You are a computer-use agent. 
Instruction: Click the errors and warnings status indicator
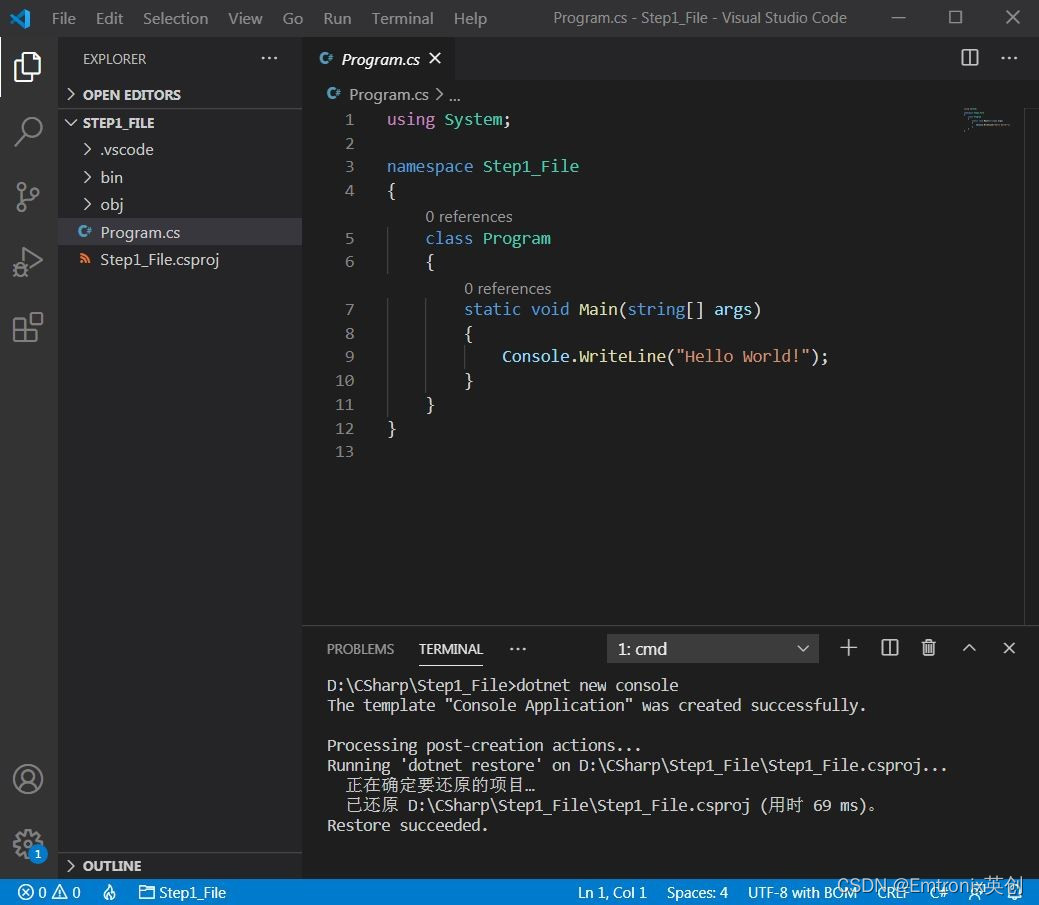click(49, 892)
